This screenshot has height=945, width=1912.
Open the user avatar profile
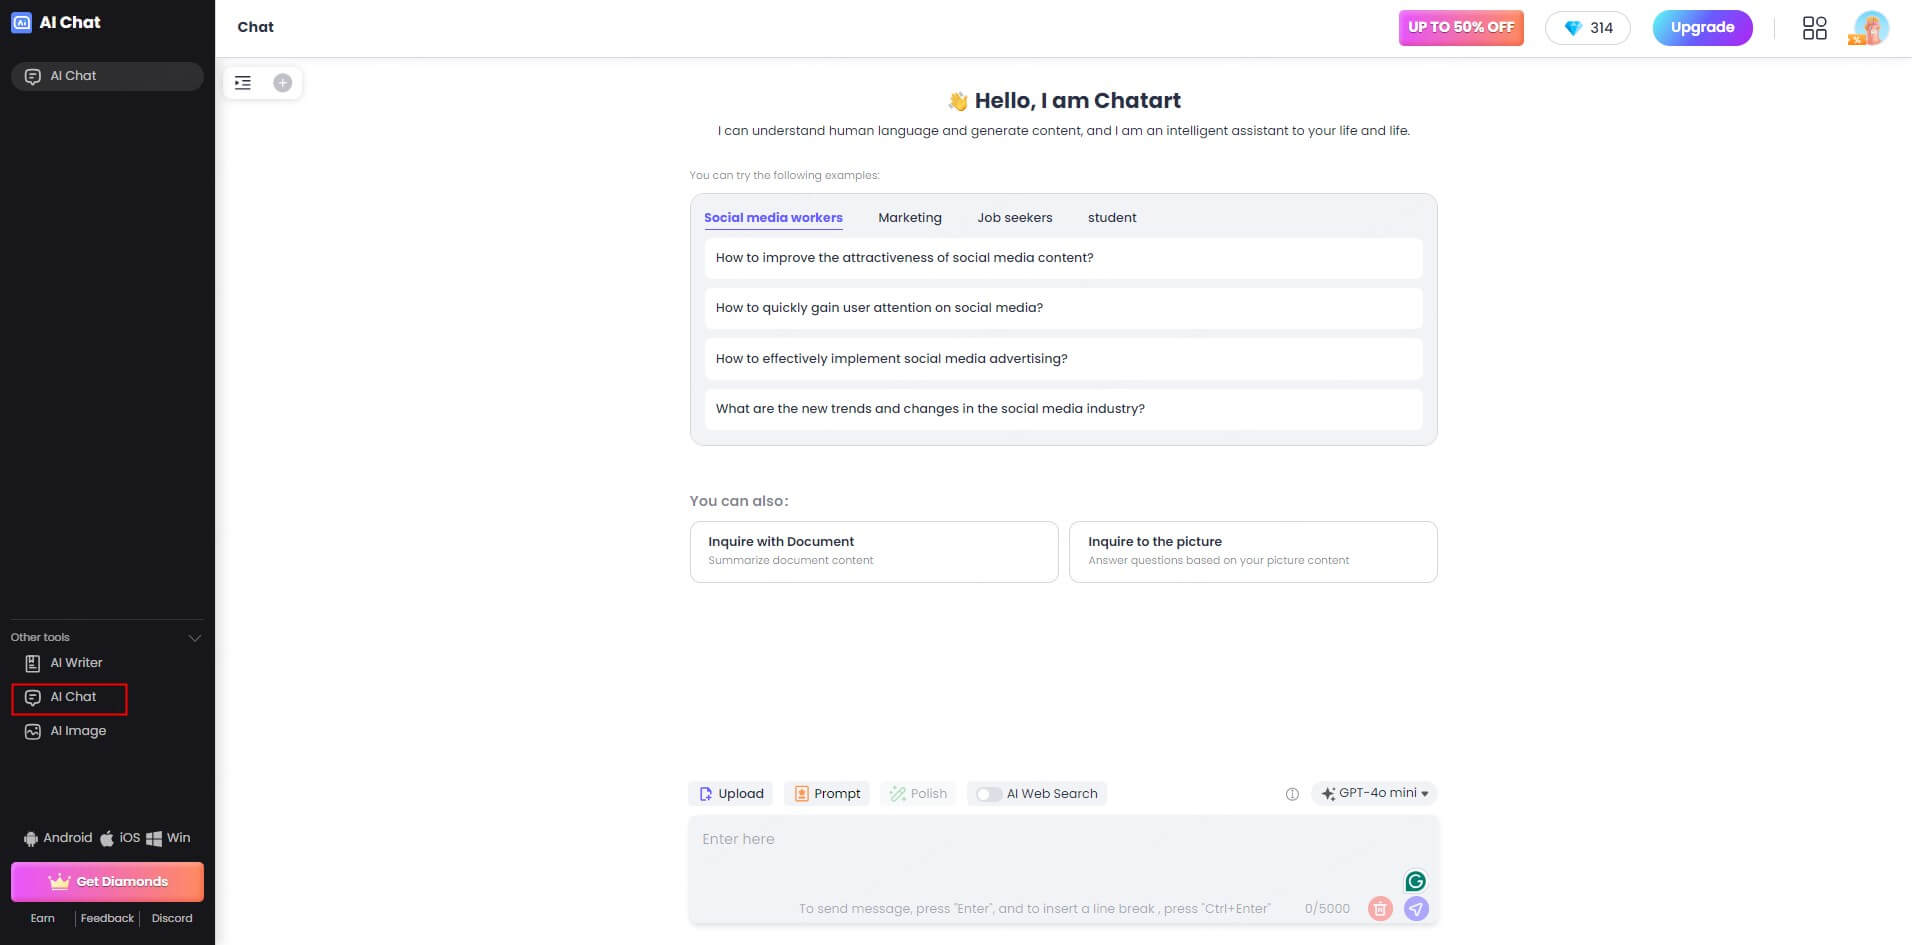1869,28
